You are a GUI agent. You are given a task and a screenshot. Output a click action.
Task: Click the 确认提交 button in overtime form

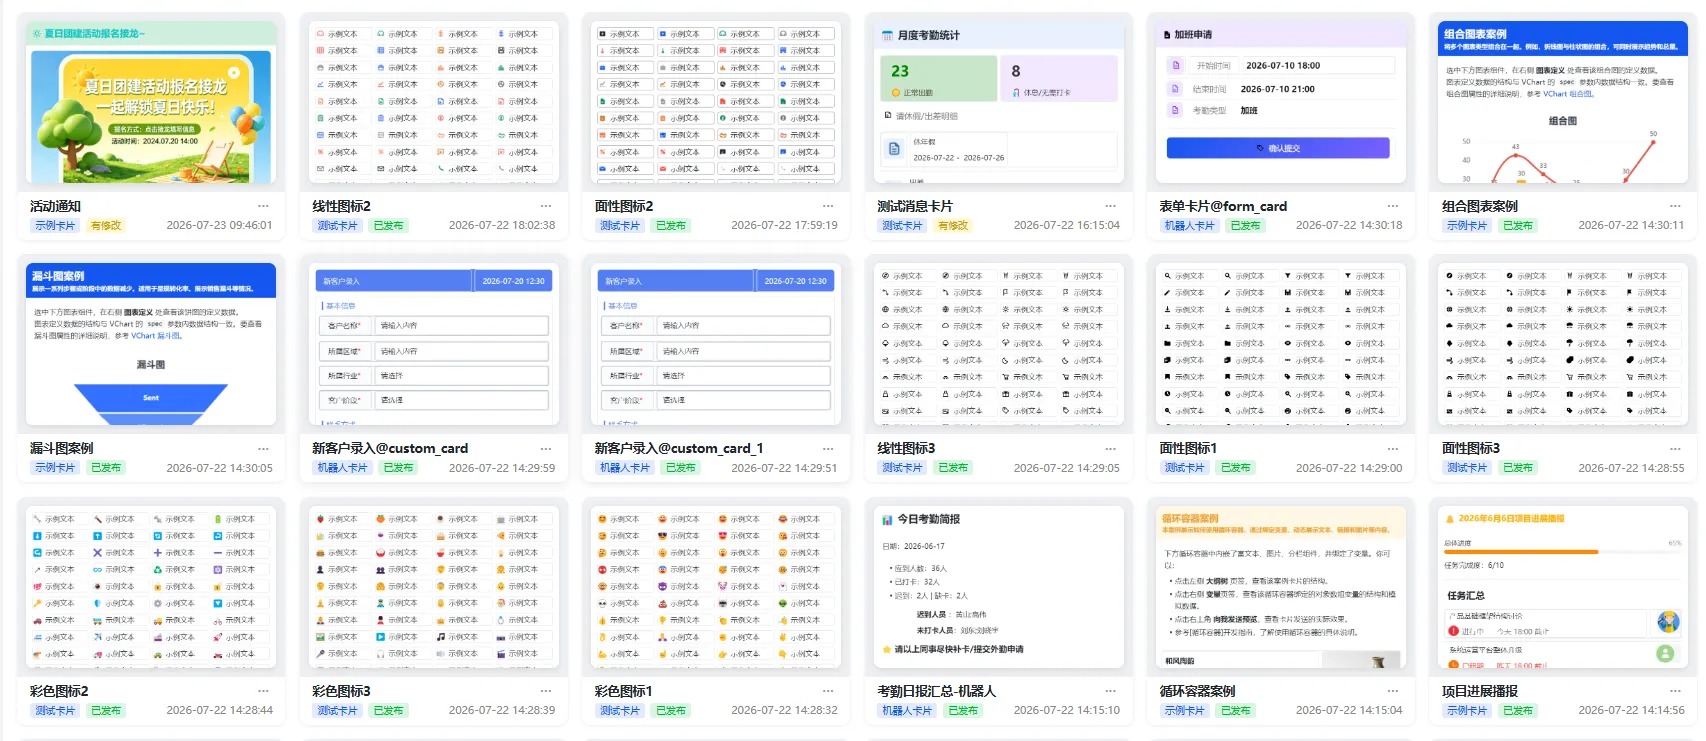tap(1278, 148)
